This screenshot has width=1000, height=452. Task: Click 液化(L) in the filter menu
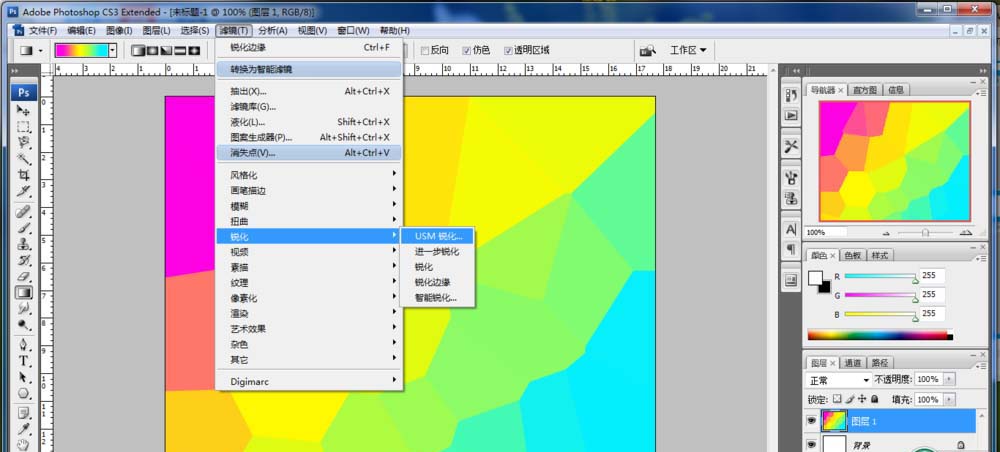coord(247,122)
